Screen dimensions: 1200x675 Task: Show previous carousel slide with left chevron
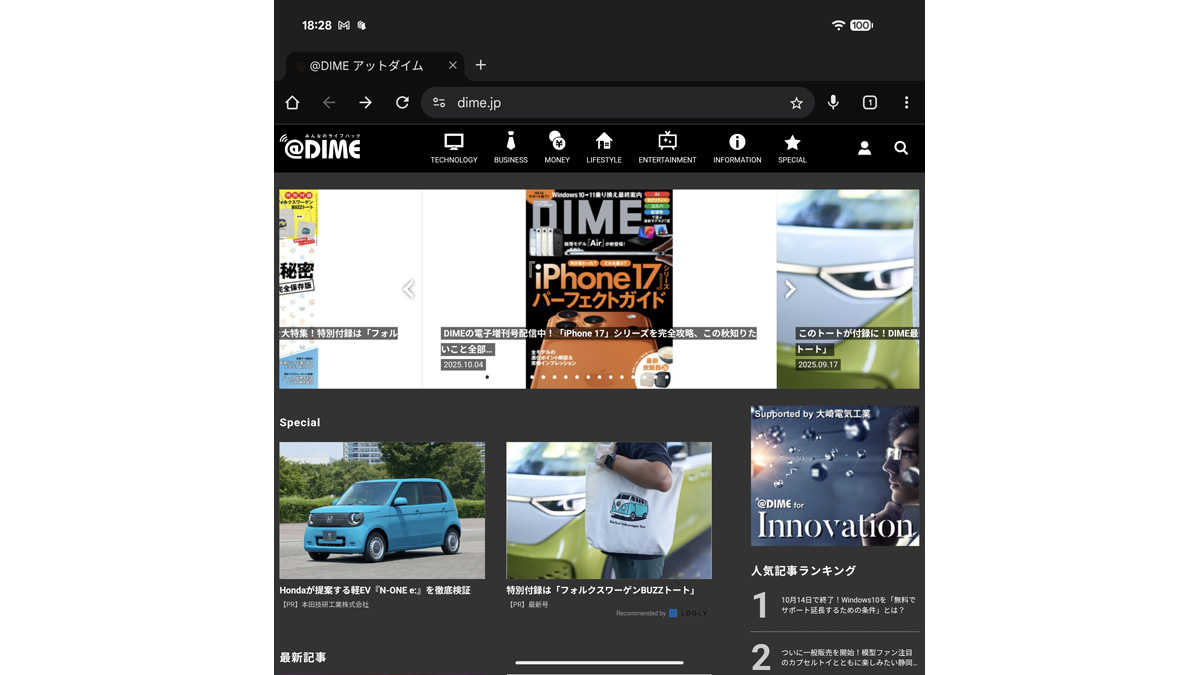point(408,289)
